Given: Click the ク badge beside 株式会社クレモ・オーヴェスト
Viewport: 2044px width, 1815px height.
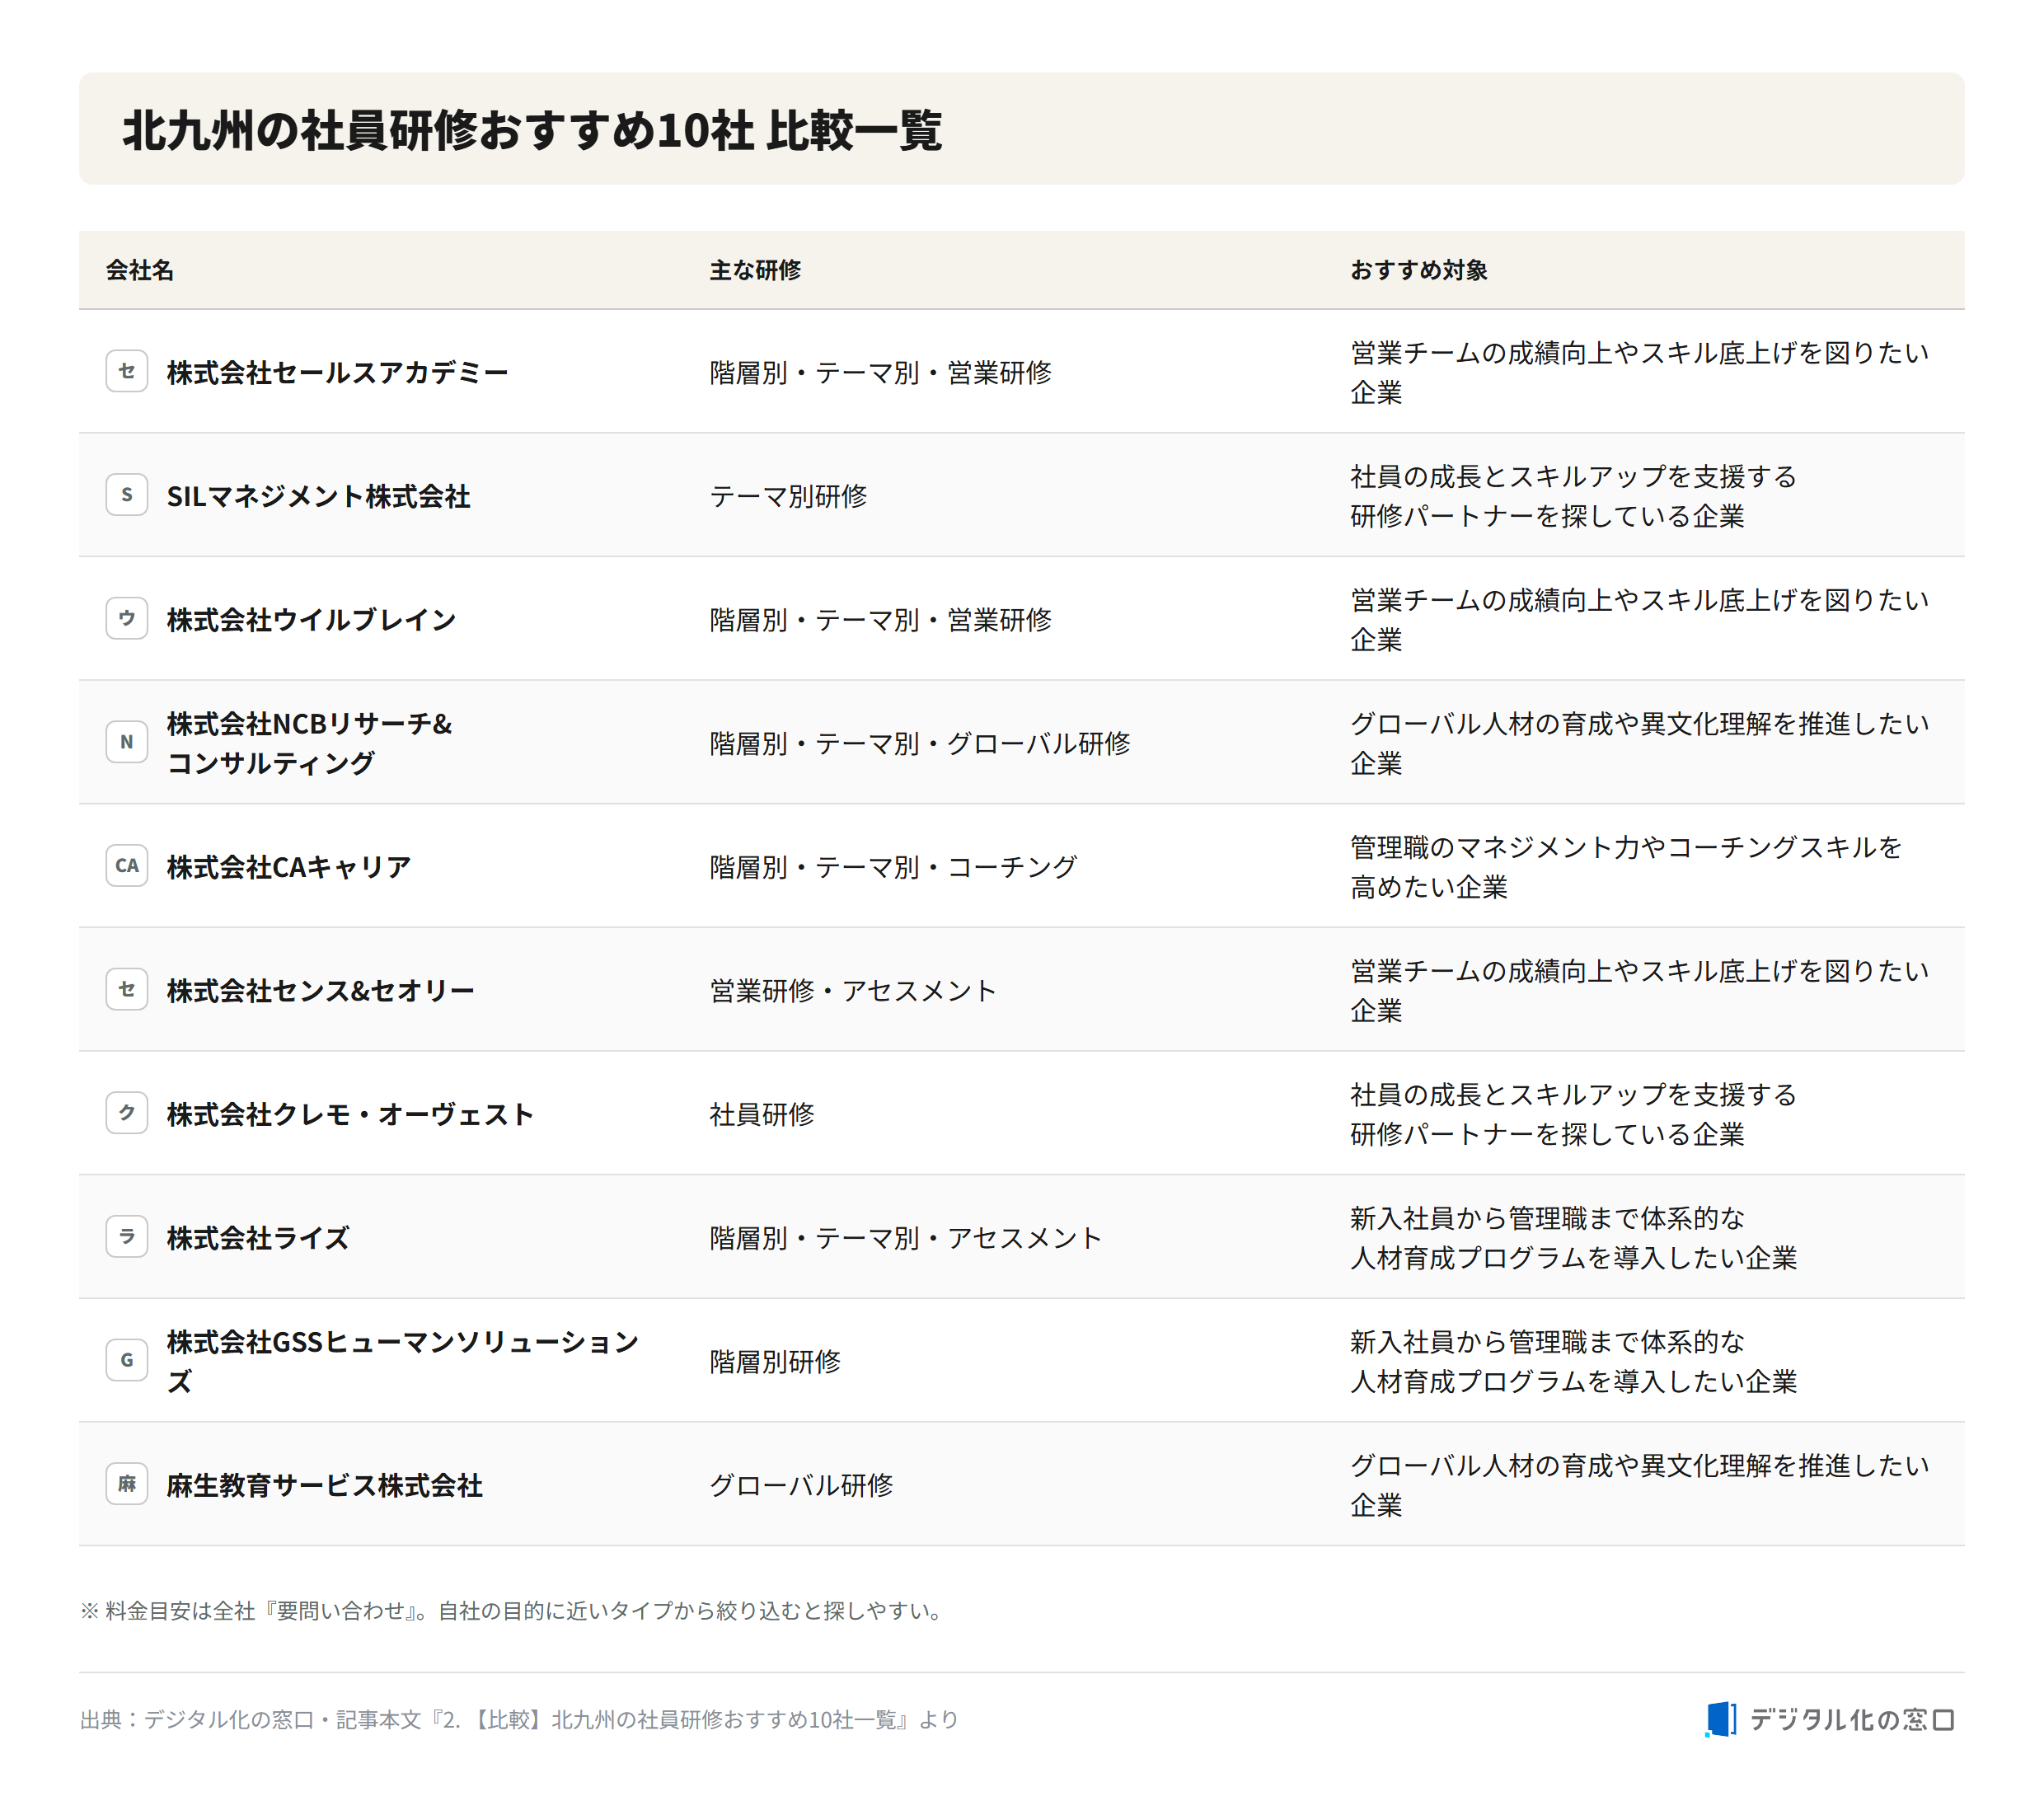Looking at the screenshot, I should pyautogui.click(x=127, y=1113).
